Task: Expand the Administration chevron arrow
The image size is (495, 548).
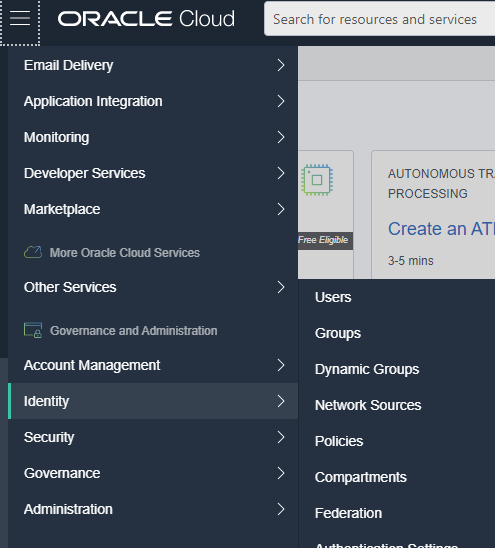Action: [x=281, y=509]
